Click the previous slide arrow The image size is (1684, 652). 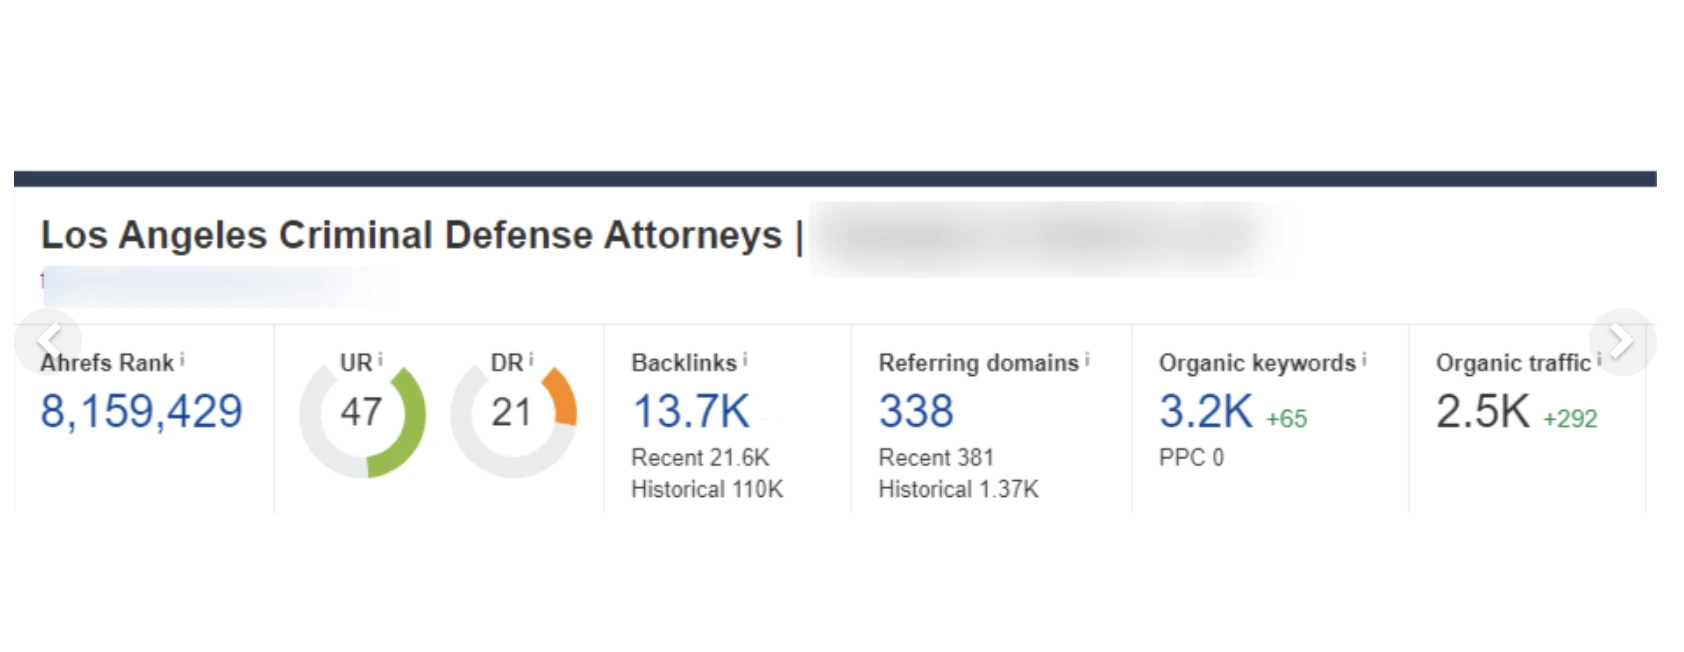tap(47, 341)
